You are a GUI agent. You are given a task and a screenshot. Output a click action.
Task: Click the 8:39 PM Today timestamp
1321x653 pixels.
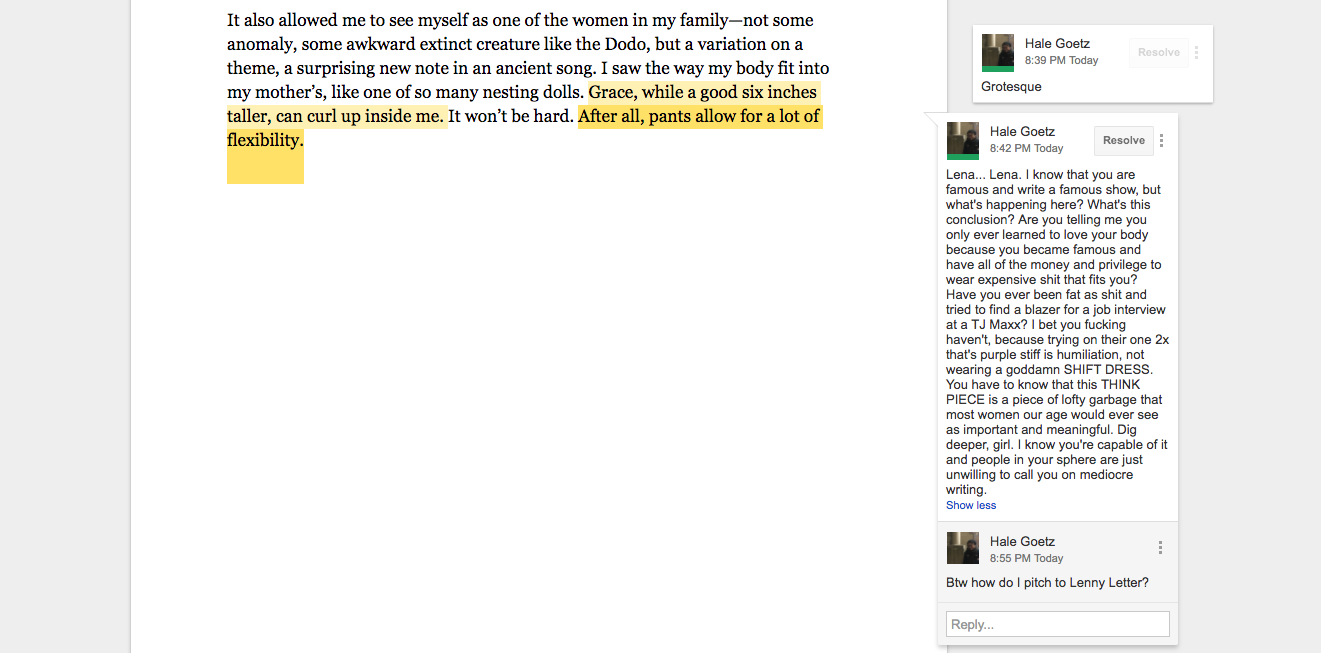(1061, 61)
